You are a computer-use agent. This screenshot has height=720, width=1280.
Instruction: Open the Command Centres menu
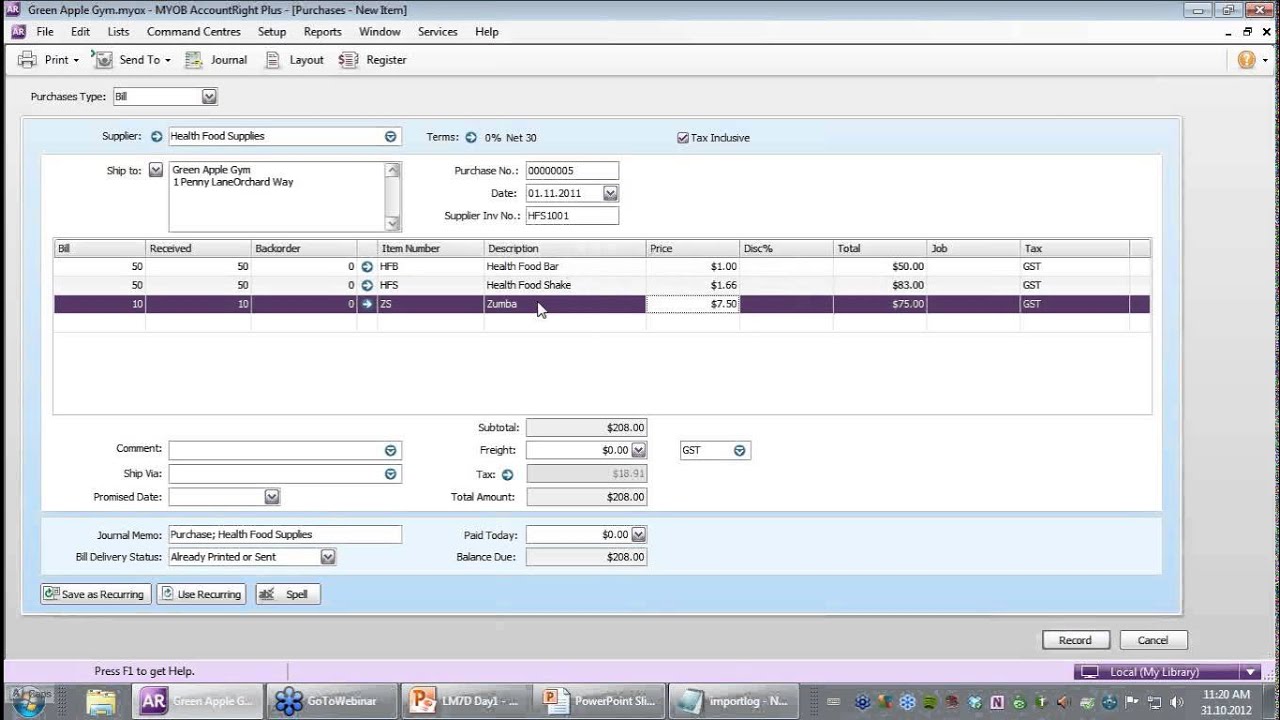[x=194, y=32]
